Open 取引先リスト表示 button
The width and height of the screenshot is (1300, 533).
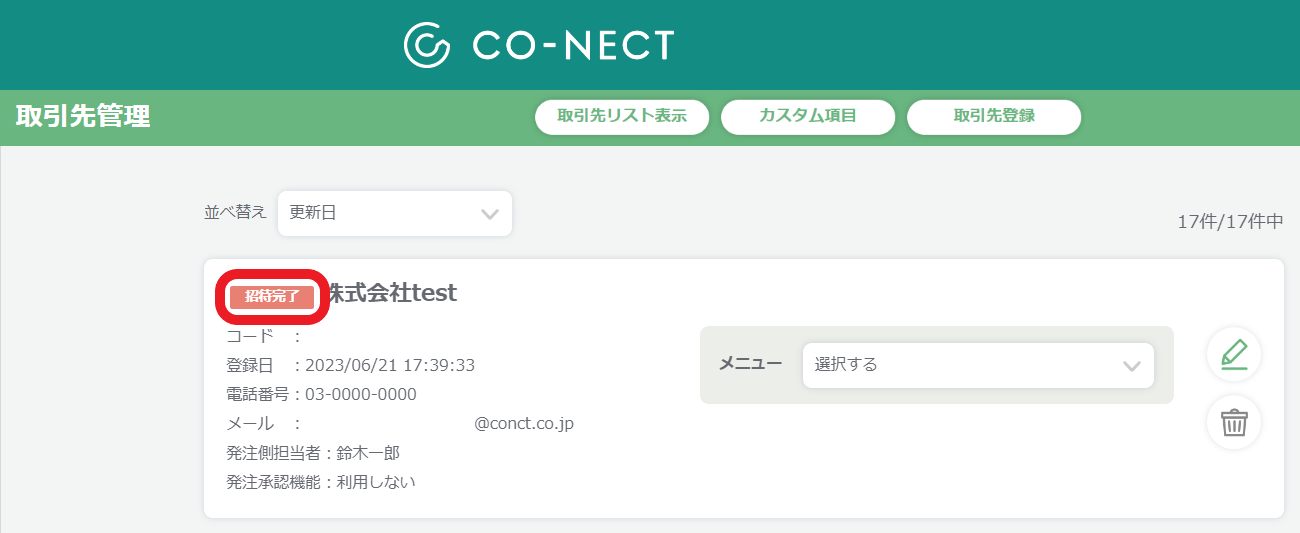[x=622, y=116]
